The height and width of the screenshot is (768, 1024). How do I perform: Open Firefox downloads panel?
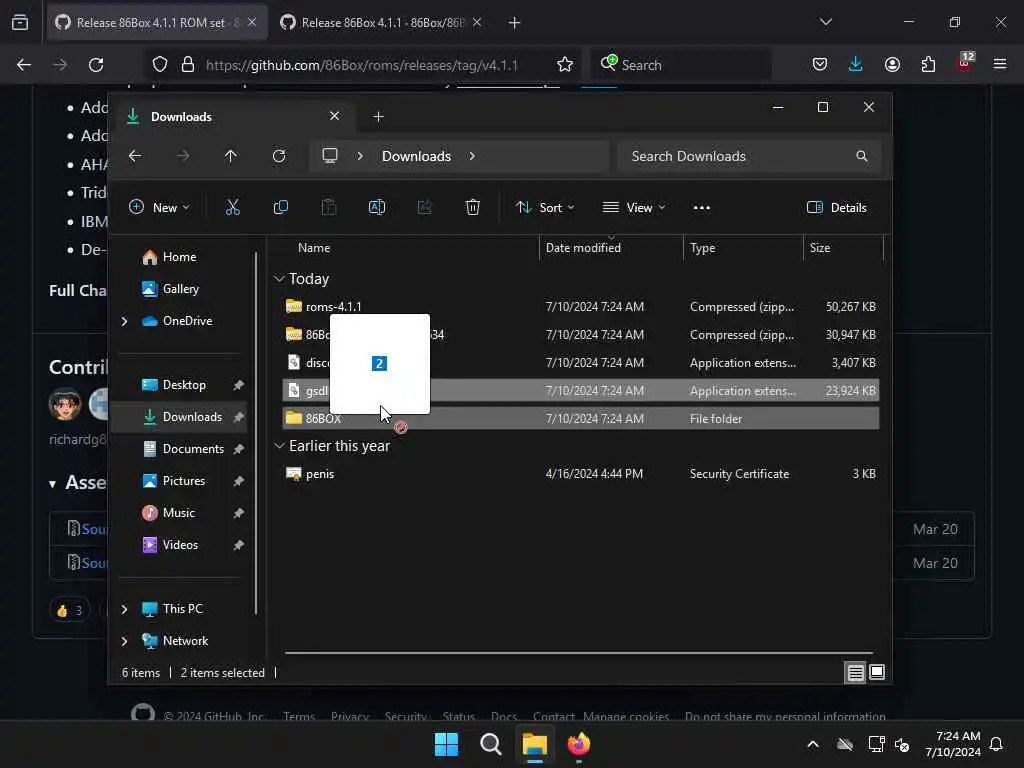[856, 64]
